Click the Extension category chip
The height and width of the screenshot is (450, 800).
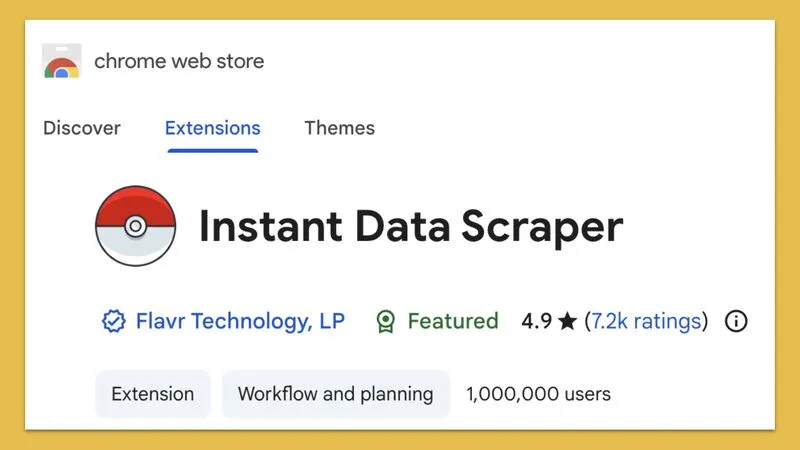[x=153, y=394]
